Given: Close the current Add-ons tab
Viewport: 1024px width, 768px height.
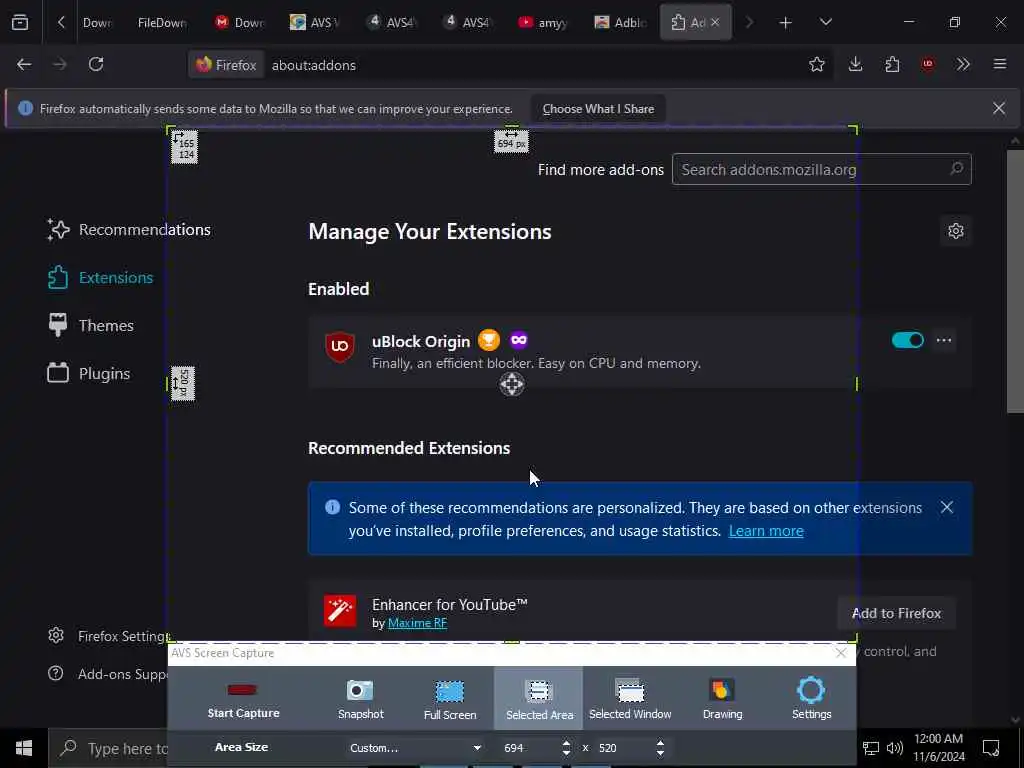Looking at the screenshot, I should (715, 22).
